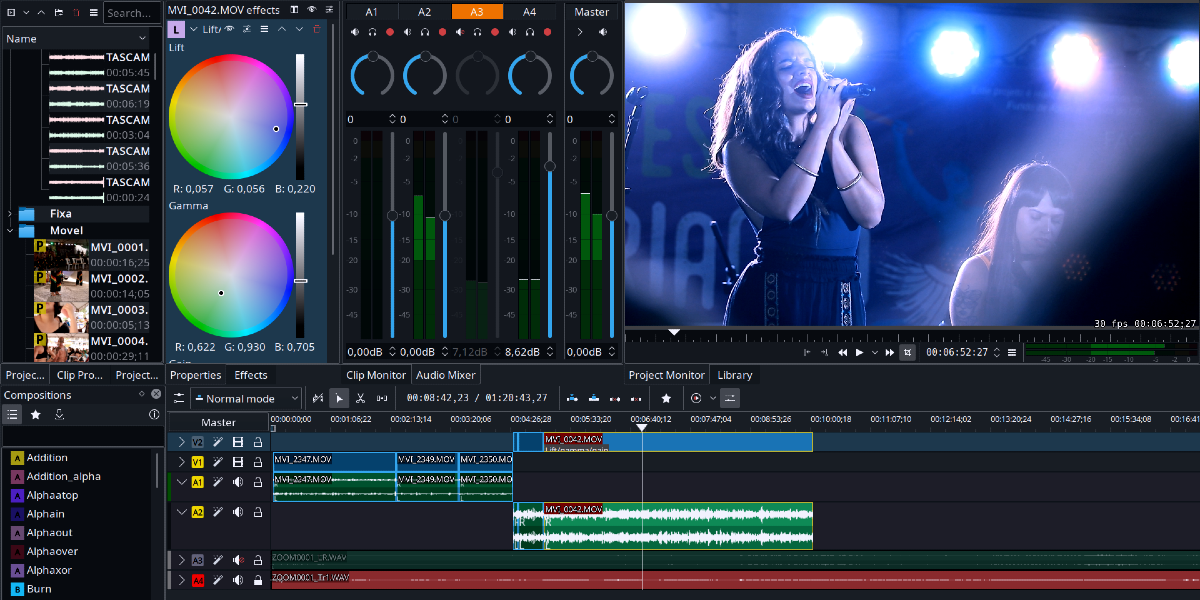Collapse track A2 in the timeline

(x=181, y=512)
